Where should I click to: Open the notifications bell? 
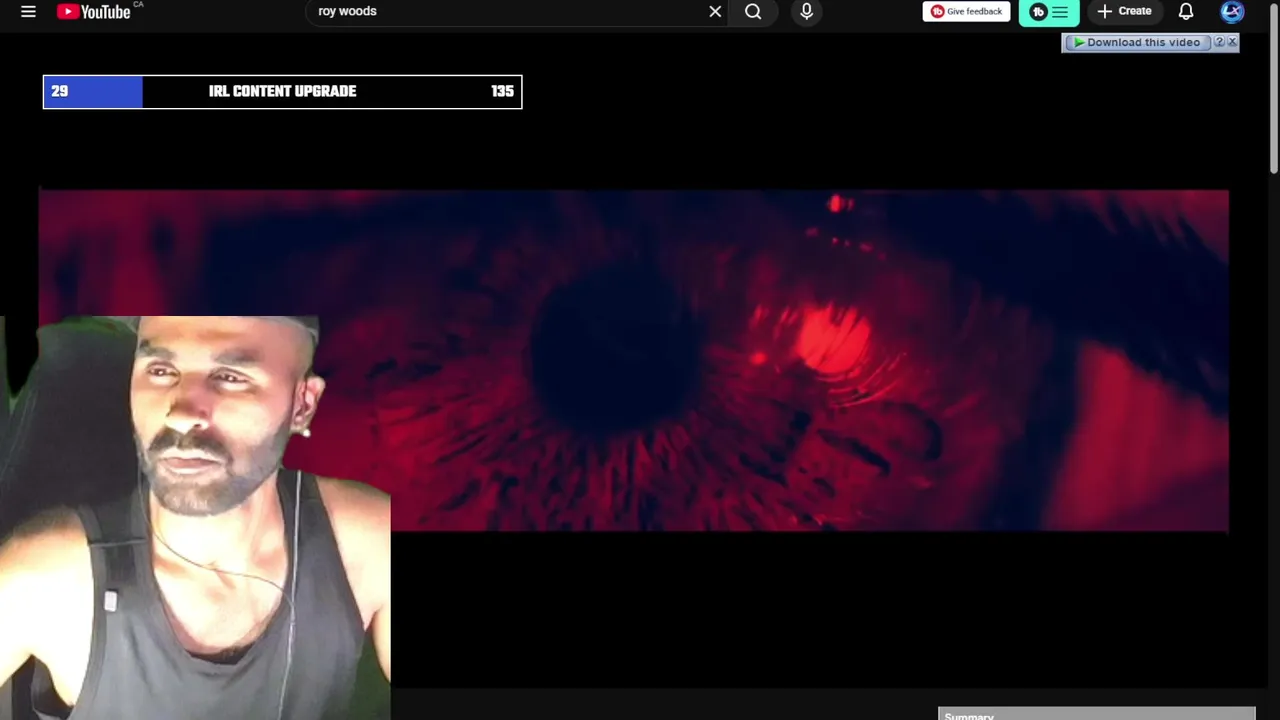click(1185, 12)
